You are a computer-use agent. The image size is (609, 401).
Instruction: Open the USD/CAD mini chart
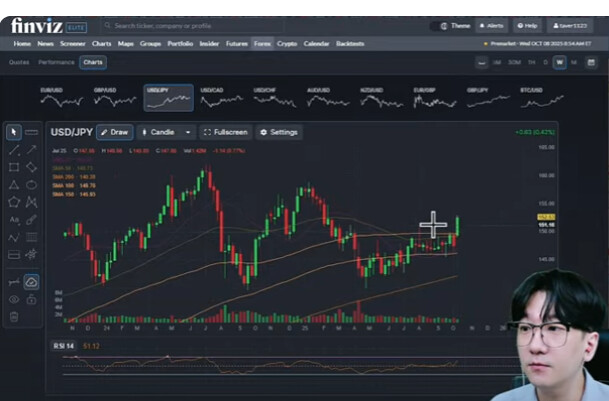tap(221, 98)
